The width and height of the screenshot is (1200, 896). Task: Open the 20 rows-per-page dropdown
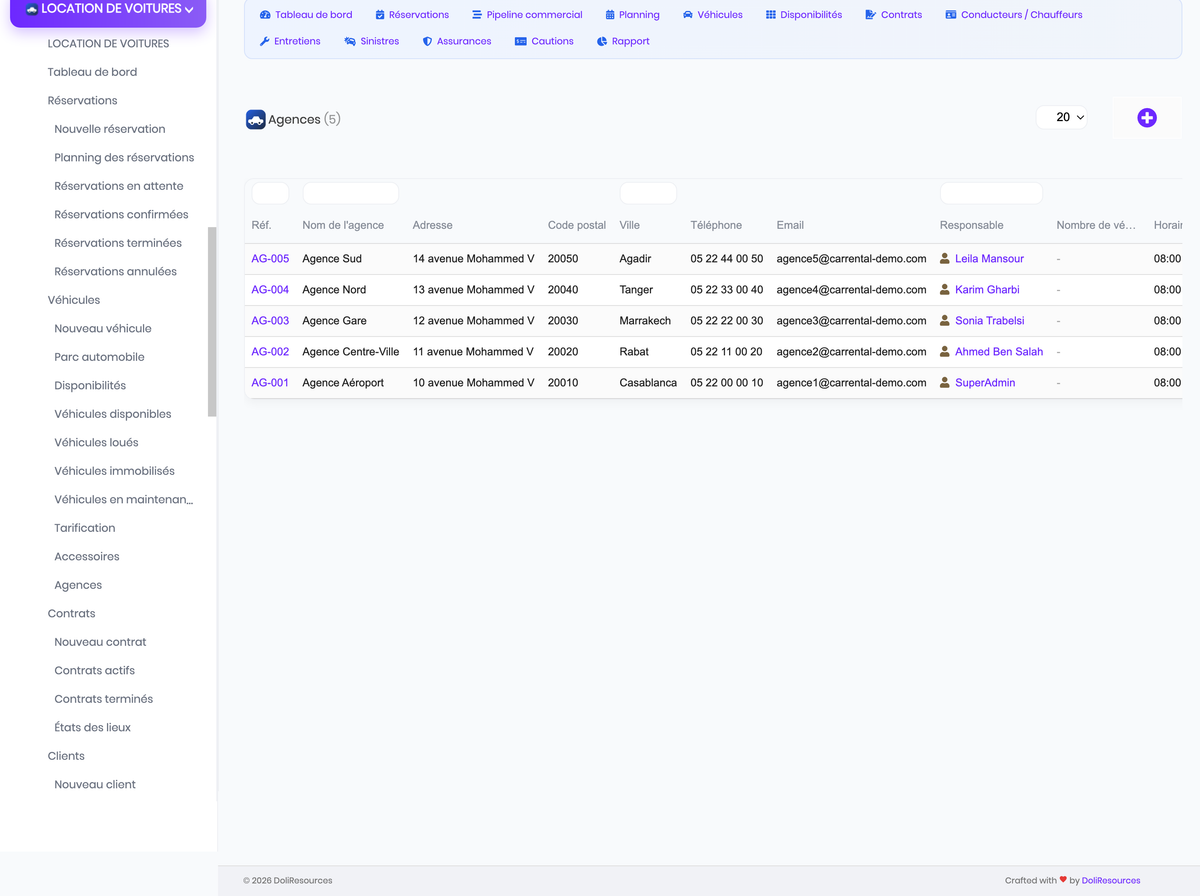(x=1062, y=118)
